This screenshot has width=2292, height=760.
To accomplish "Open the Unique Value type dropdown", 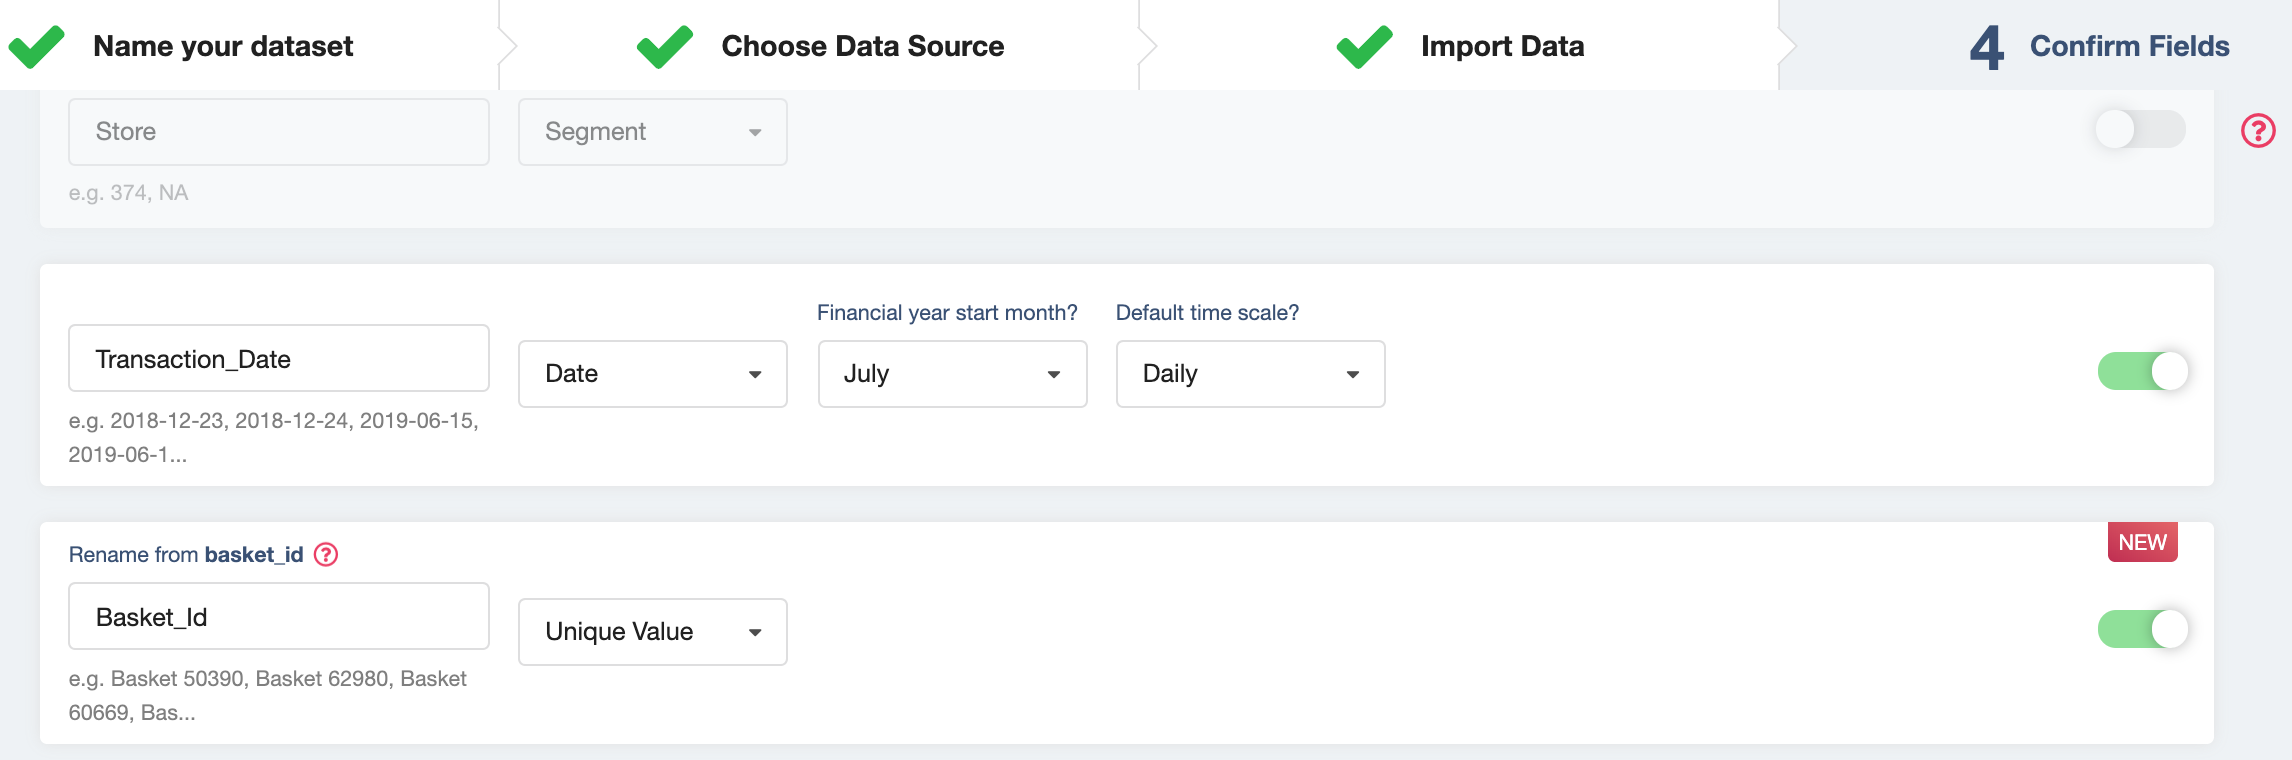I will pyautogui.click(x=652, y=632).
